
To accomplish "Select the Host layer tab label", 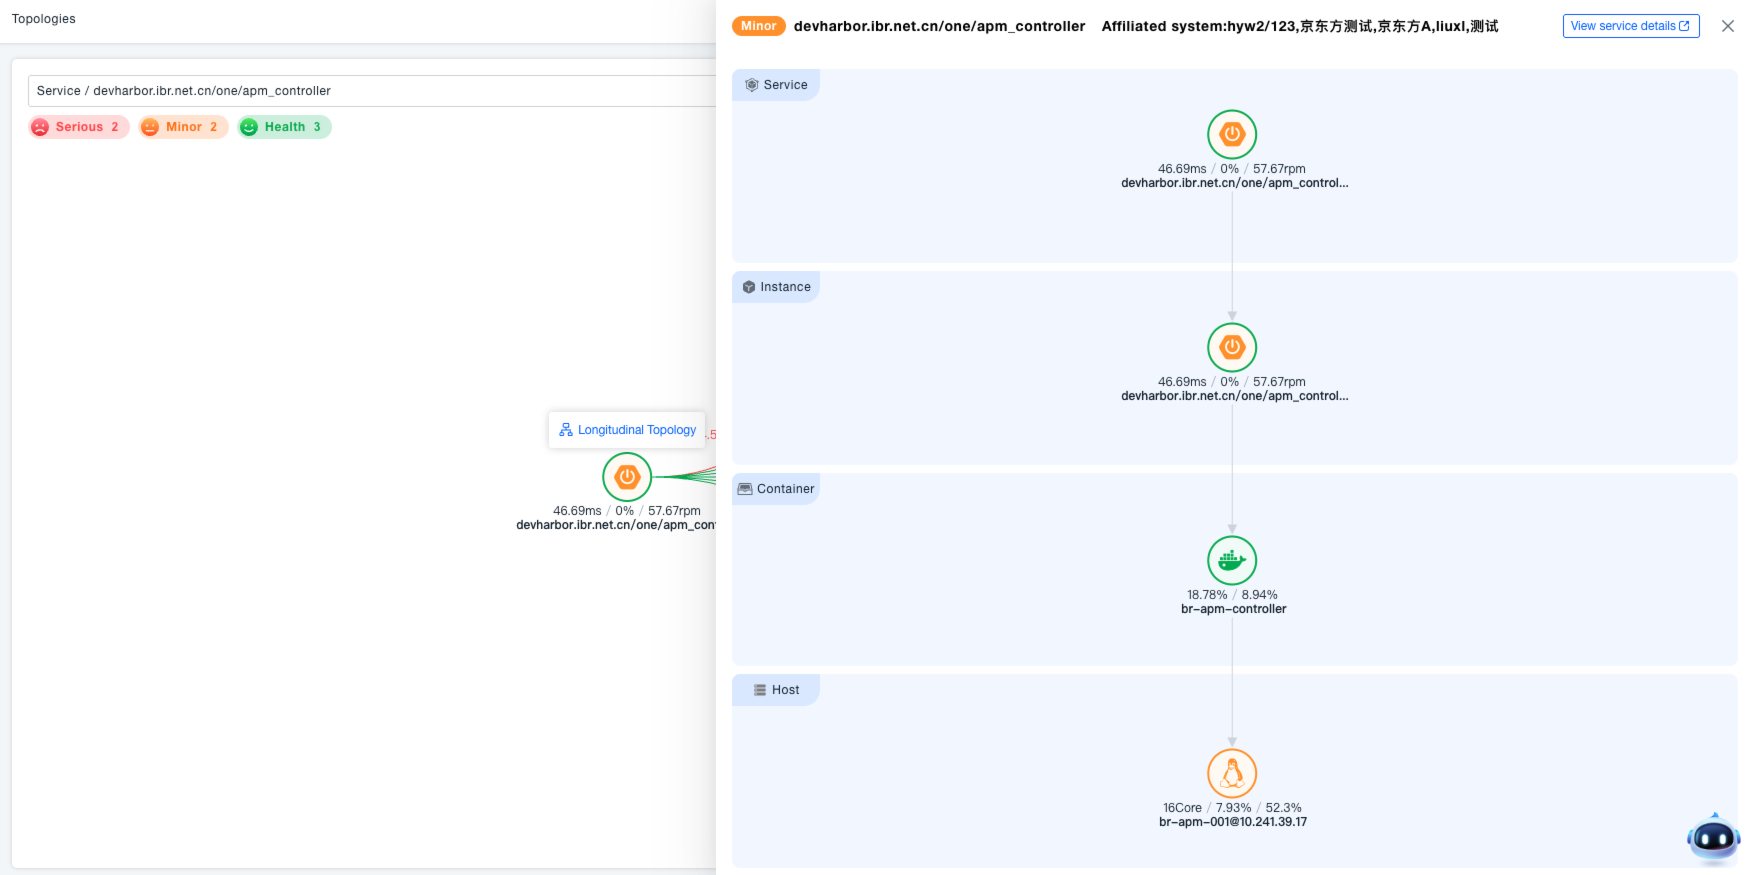I will pos(776,690).
